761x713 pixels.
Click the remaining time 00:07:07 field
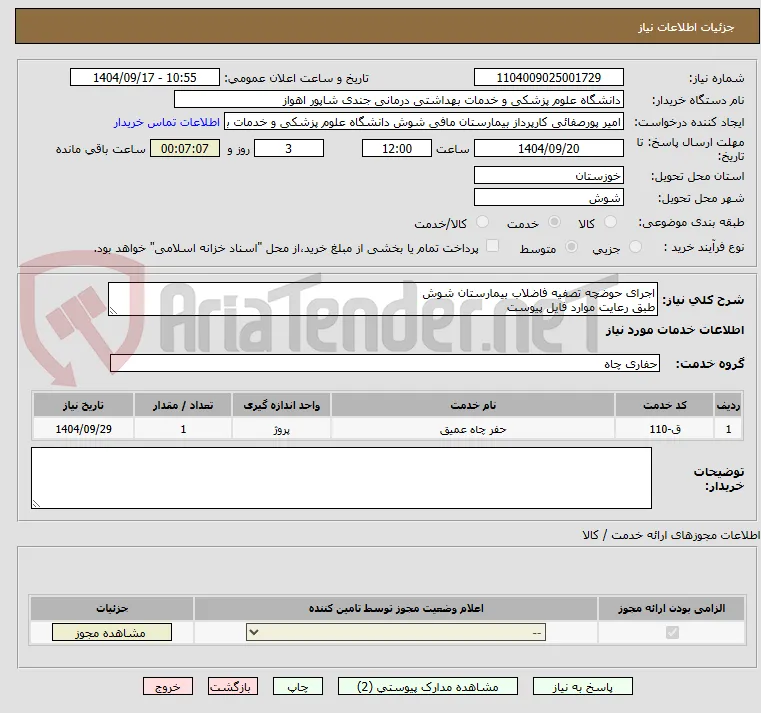[x=184, y=149]
